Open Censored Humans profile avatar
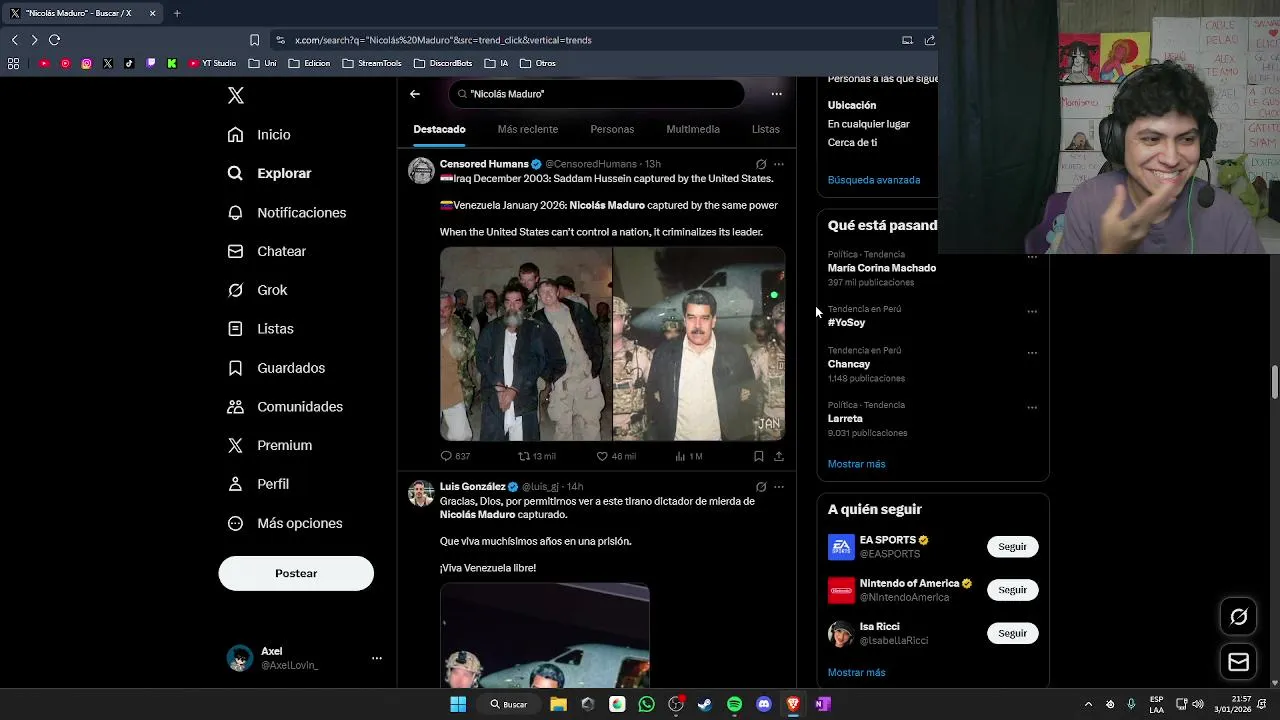The image size is (1280, 720). [421, 170]
